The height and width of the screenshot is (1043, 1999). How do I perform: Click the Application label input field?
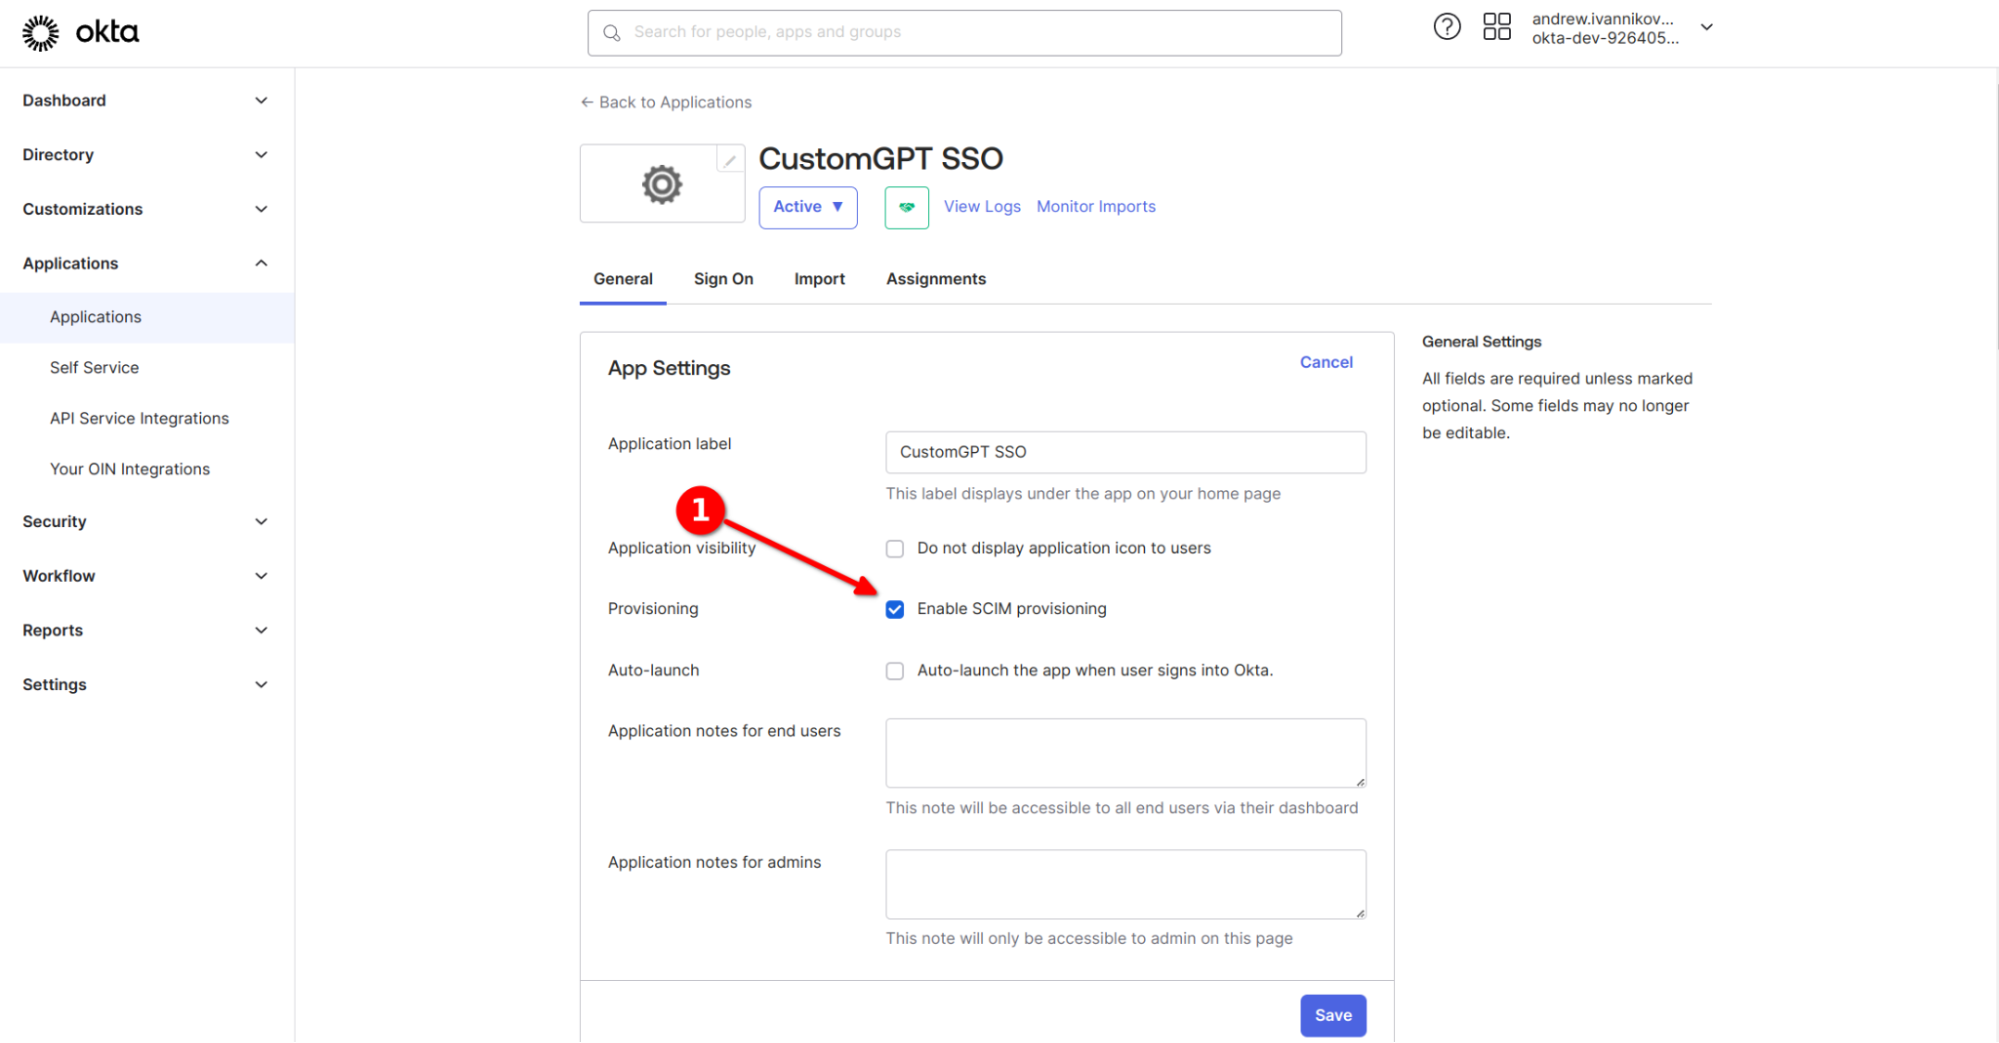[1125, 452]
